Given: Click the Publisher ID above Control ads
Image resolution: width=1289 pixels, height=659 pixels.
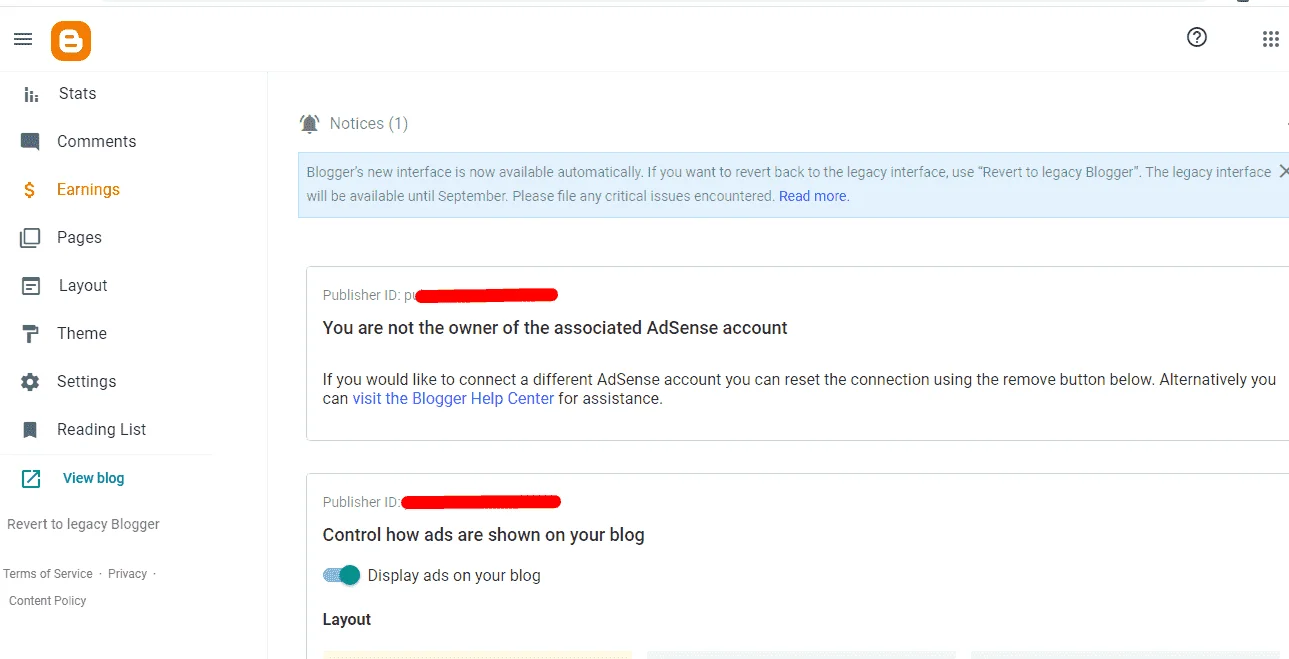Looking at the screenshot, I should (x=361, y=503).
